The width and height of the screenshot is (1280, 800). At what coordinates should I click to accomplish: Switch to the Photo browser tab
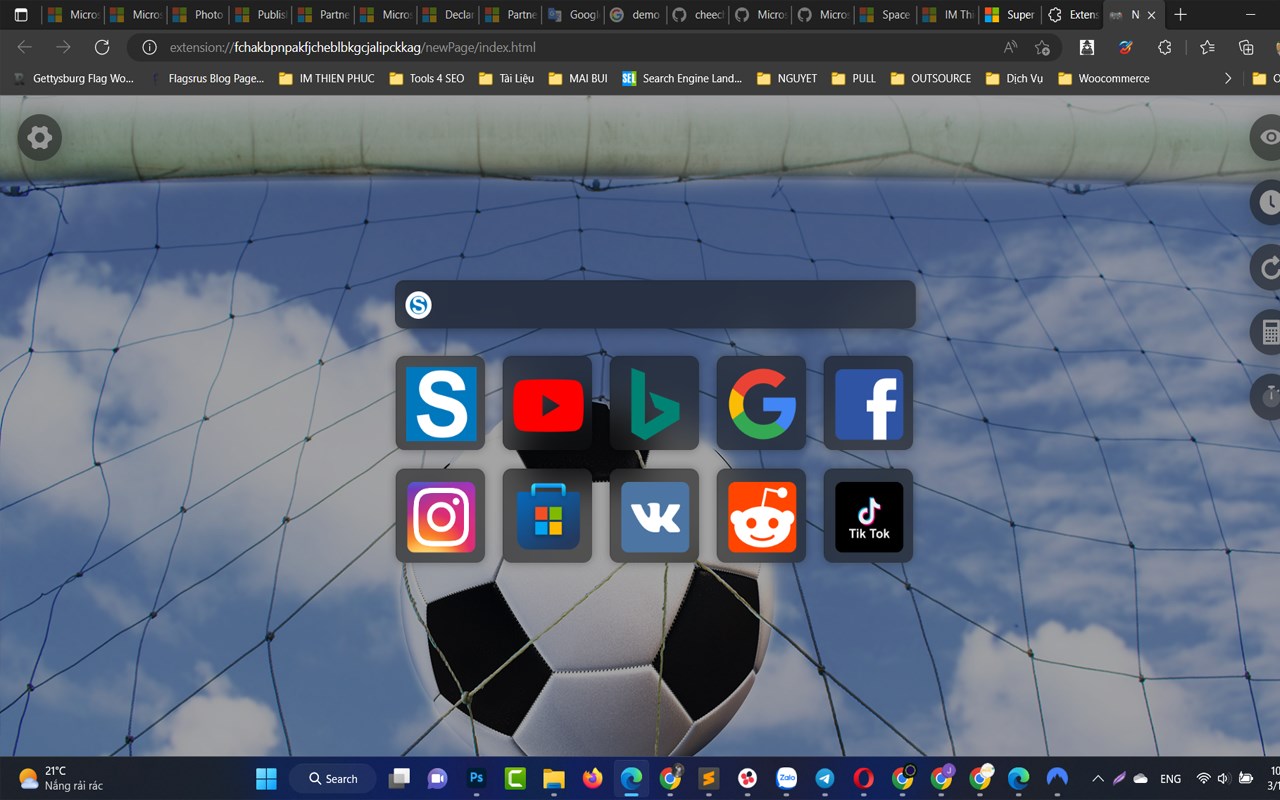198,15
